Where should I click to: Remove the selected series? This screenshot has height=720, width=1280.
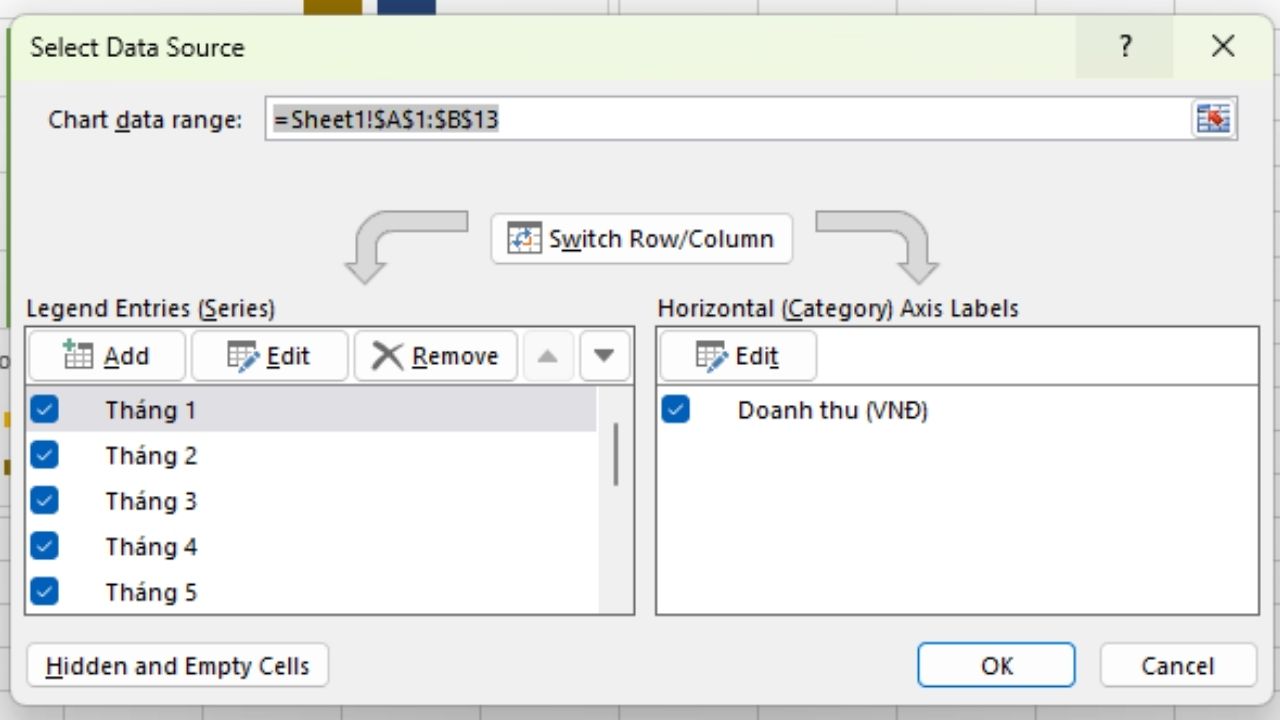(x=435, y=356)
